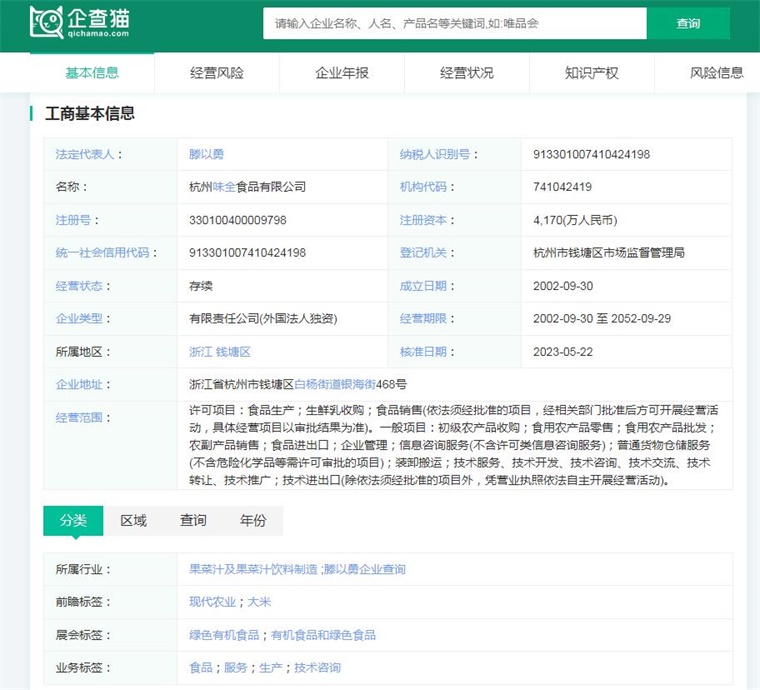Click the green 查询 search button
This screenshot has height=690, width=760.
pyautogui.click(x=688, y=23)
